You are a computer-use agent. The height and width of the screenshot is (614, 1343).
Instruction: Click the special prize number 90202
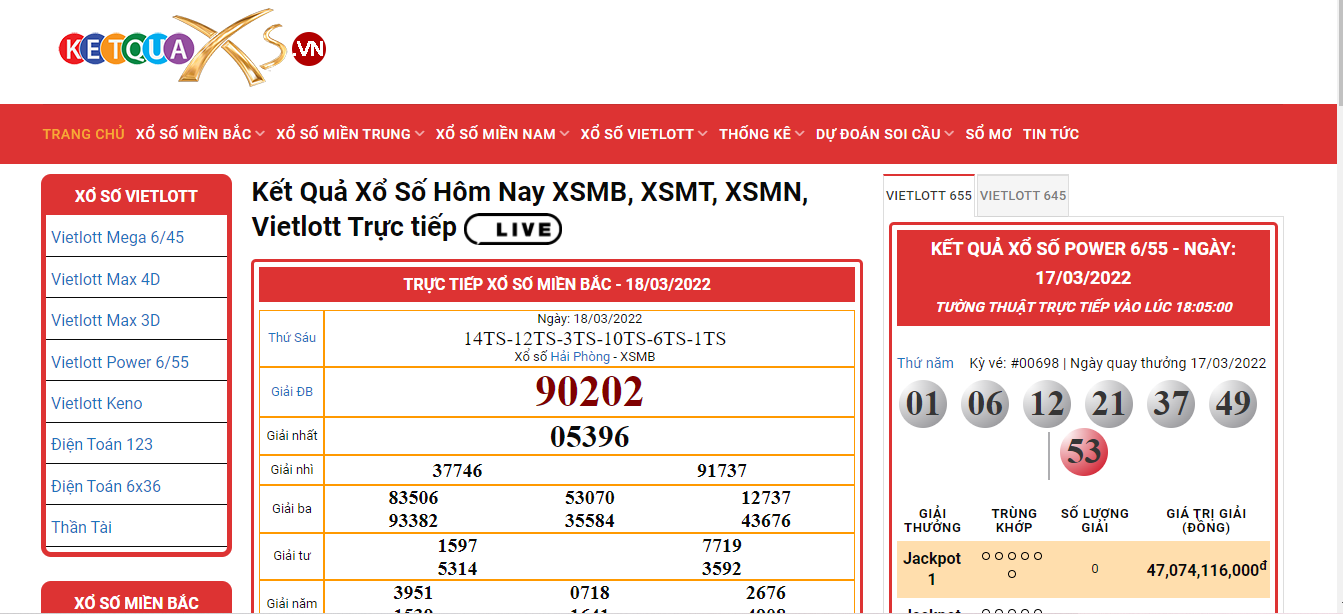click(x=589, y=392)
